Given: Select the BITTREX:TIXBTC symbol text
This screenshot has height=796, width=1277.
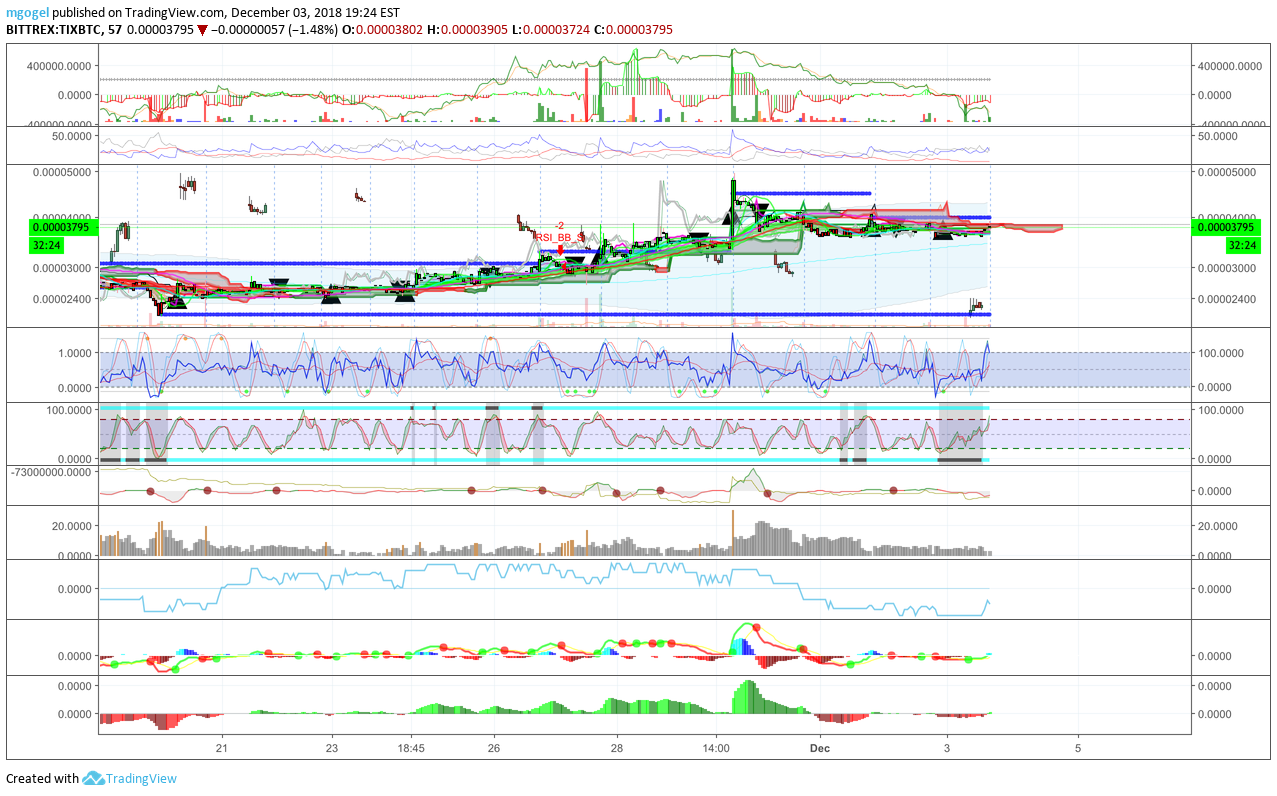Looking at the screenshot, I should [x=53, y=30].
